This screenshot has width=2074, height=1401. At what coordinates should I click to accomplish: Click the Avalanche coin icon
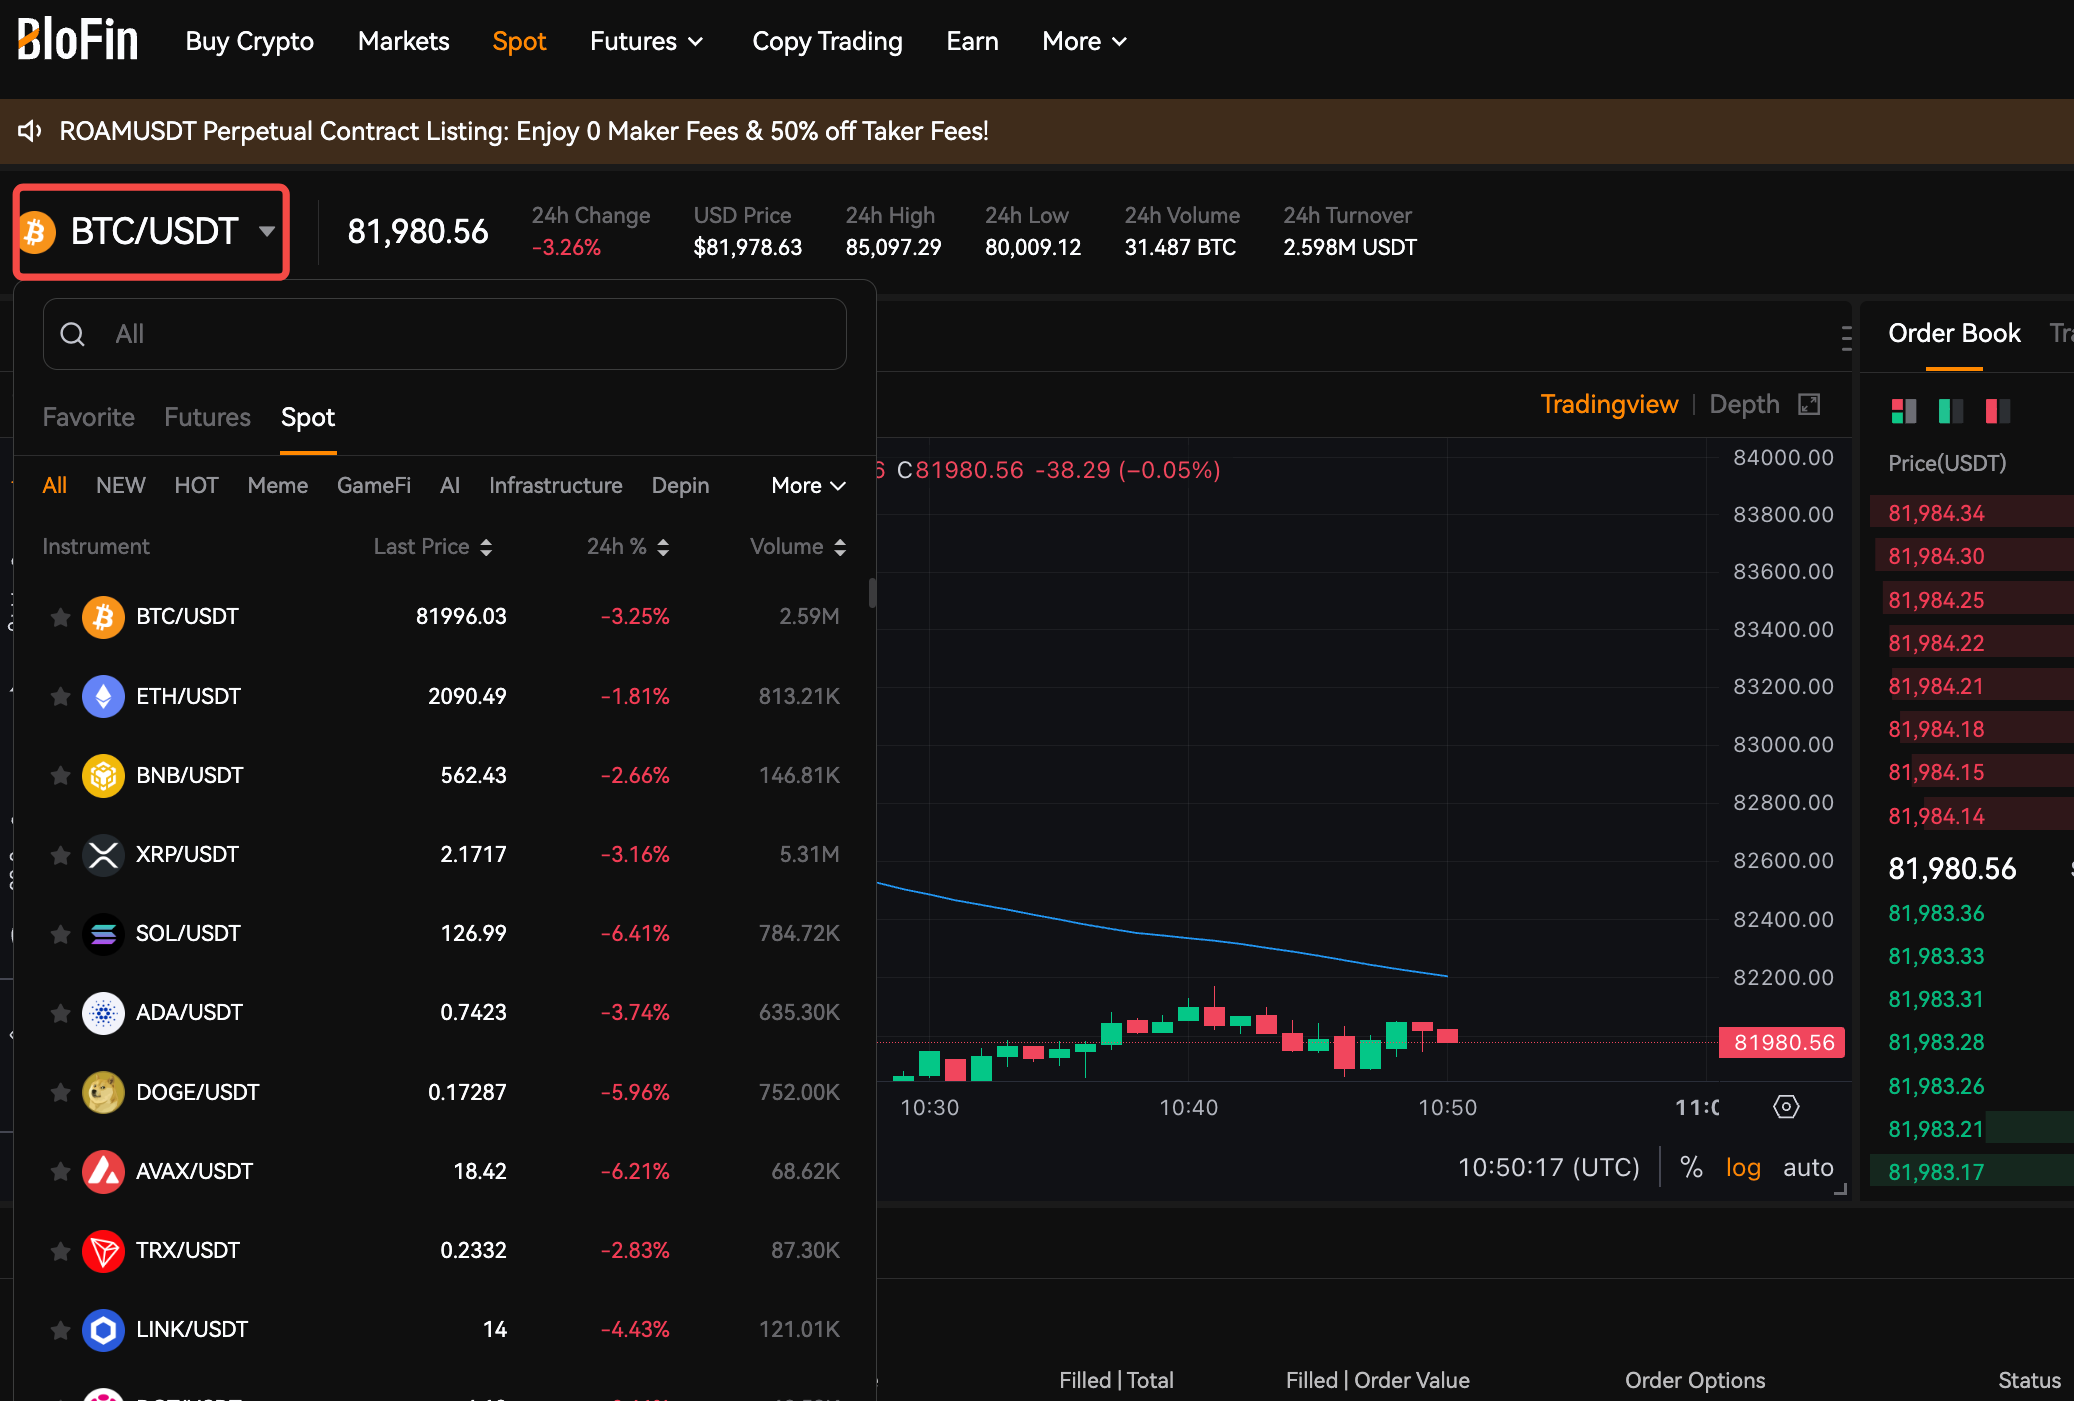click(103, 1171)
